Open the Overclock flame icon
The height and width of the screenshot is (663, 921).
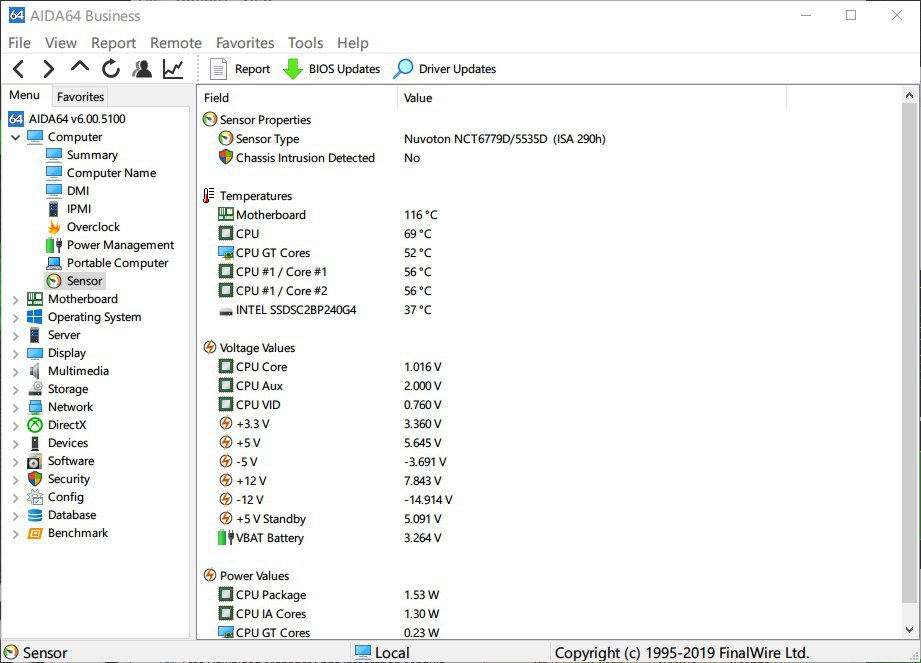(54, 227)
